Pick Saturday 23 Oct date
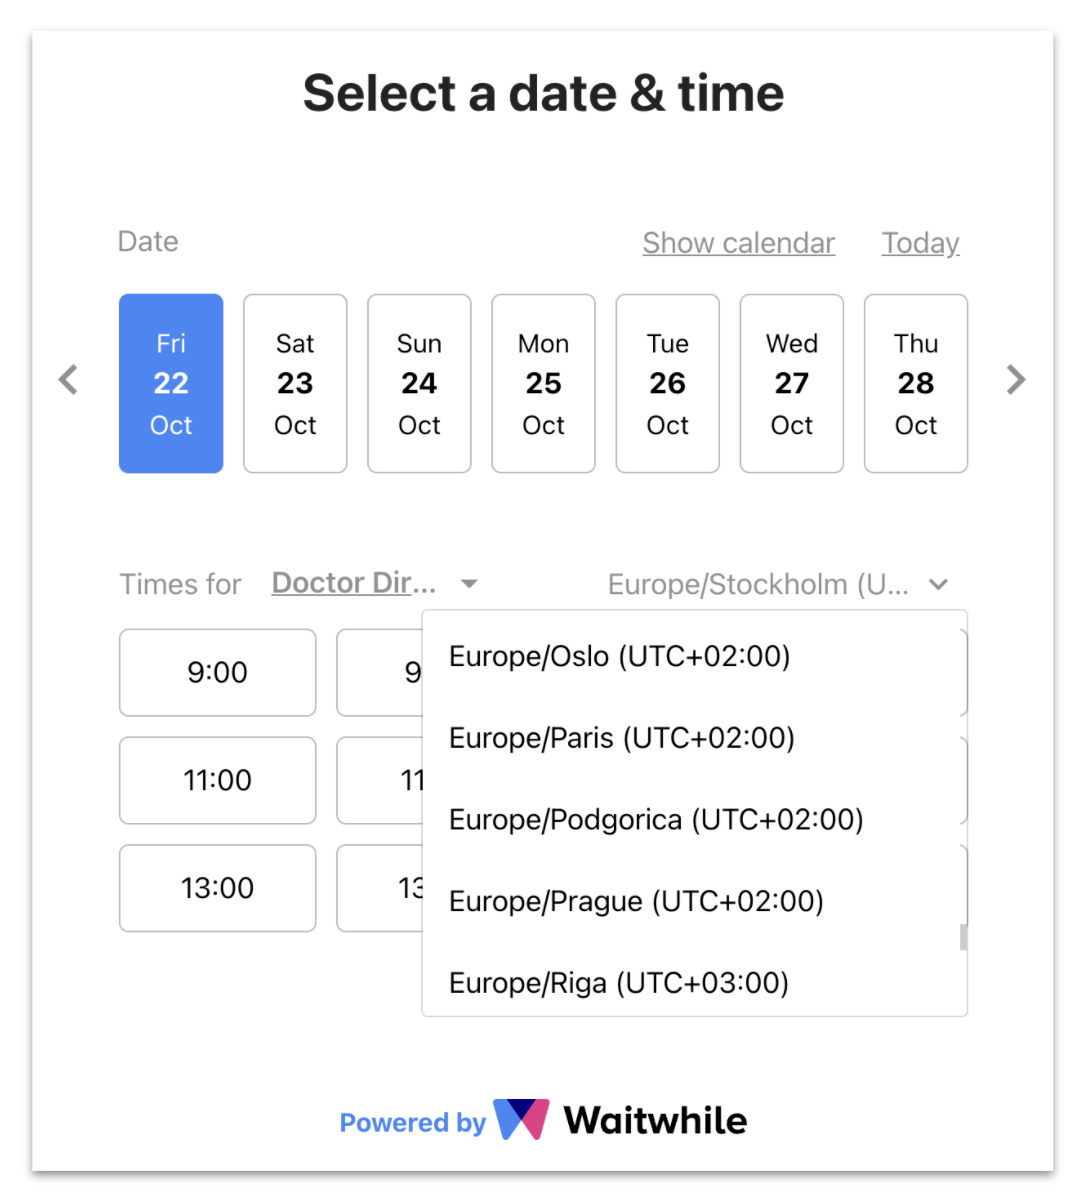Image resolution: width=1092 pixels, height=1200 pixels. coord(295,383)
